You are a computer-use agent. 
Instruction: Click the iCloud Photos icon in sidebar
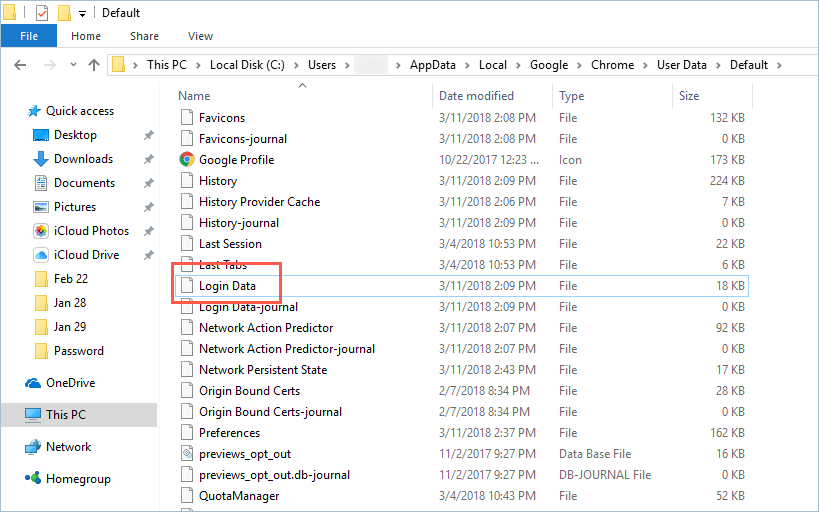tap(41, 231)
